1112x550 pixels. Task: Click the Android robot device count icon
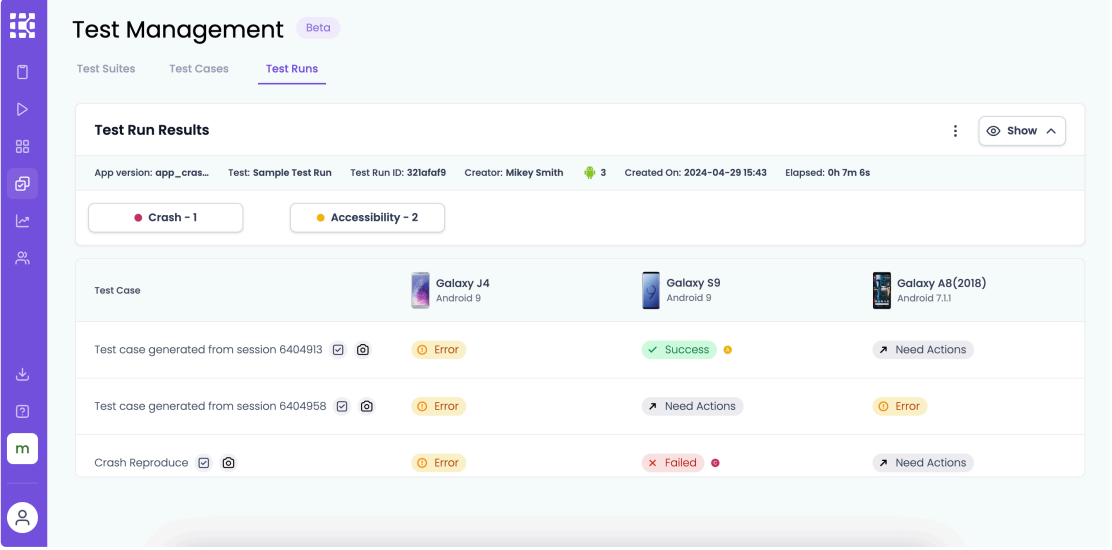pyautogui.click(x=589, y=172)
